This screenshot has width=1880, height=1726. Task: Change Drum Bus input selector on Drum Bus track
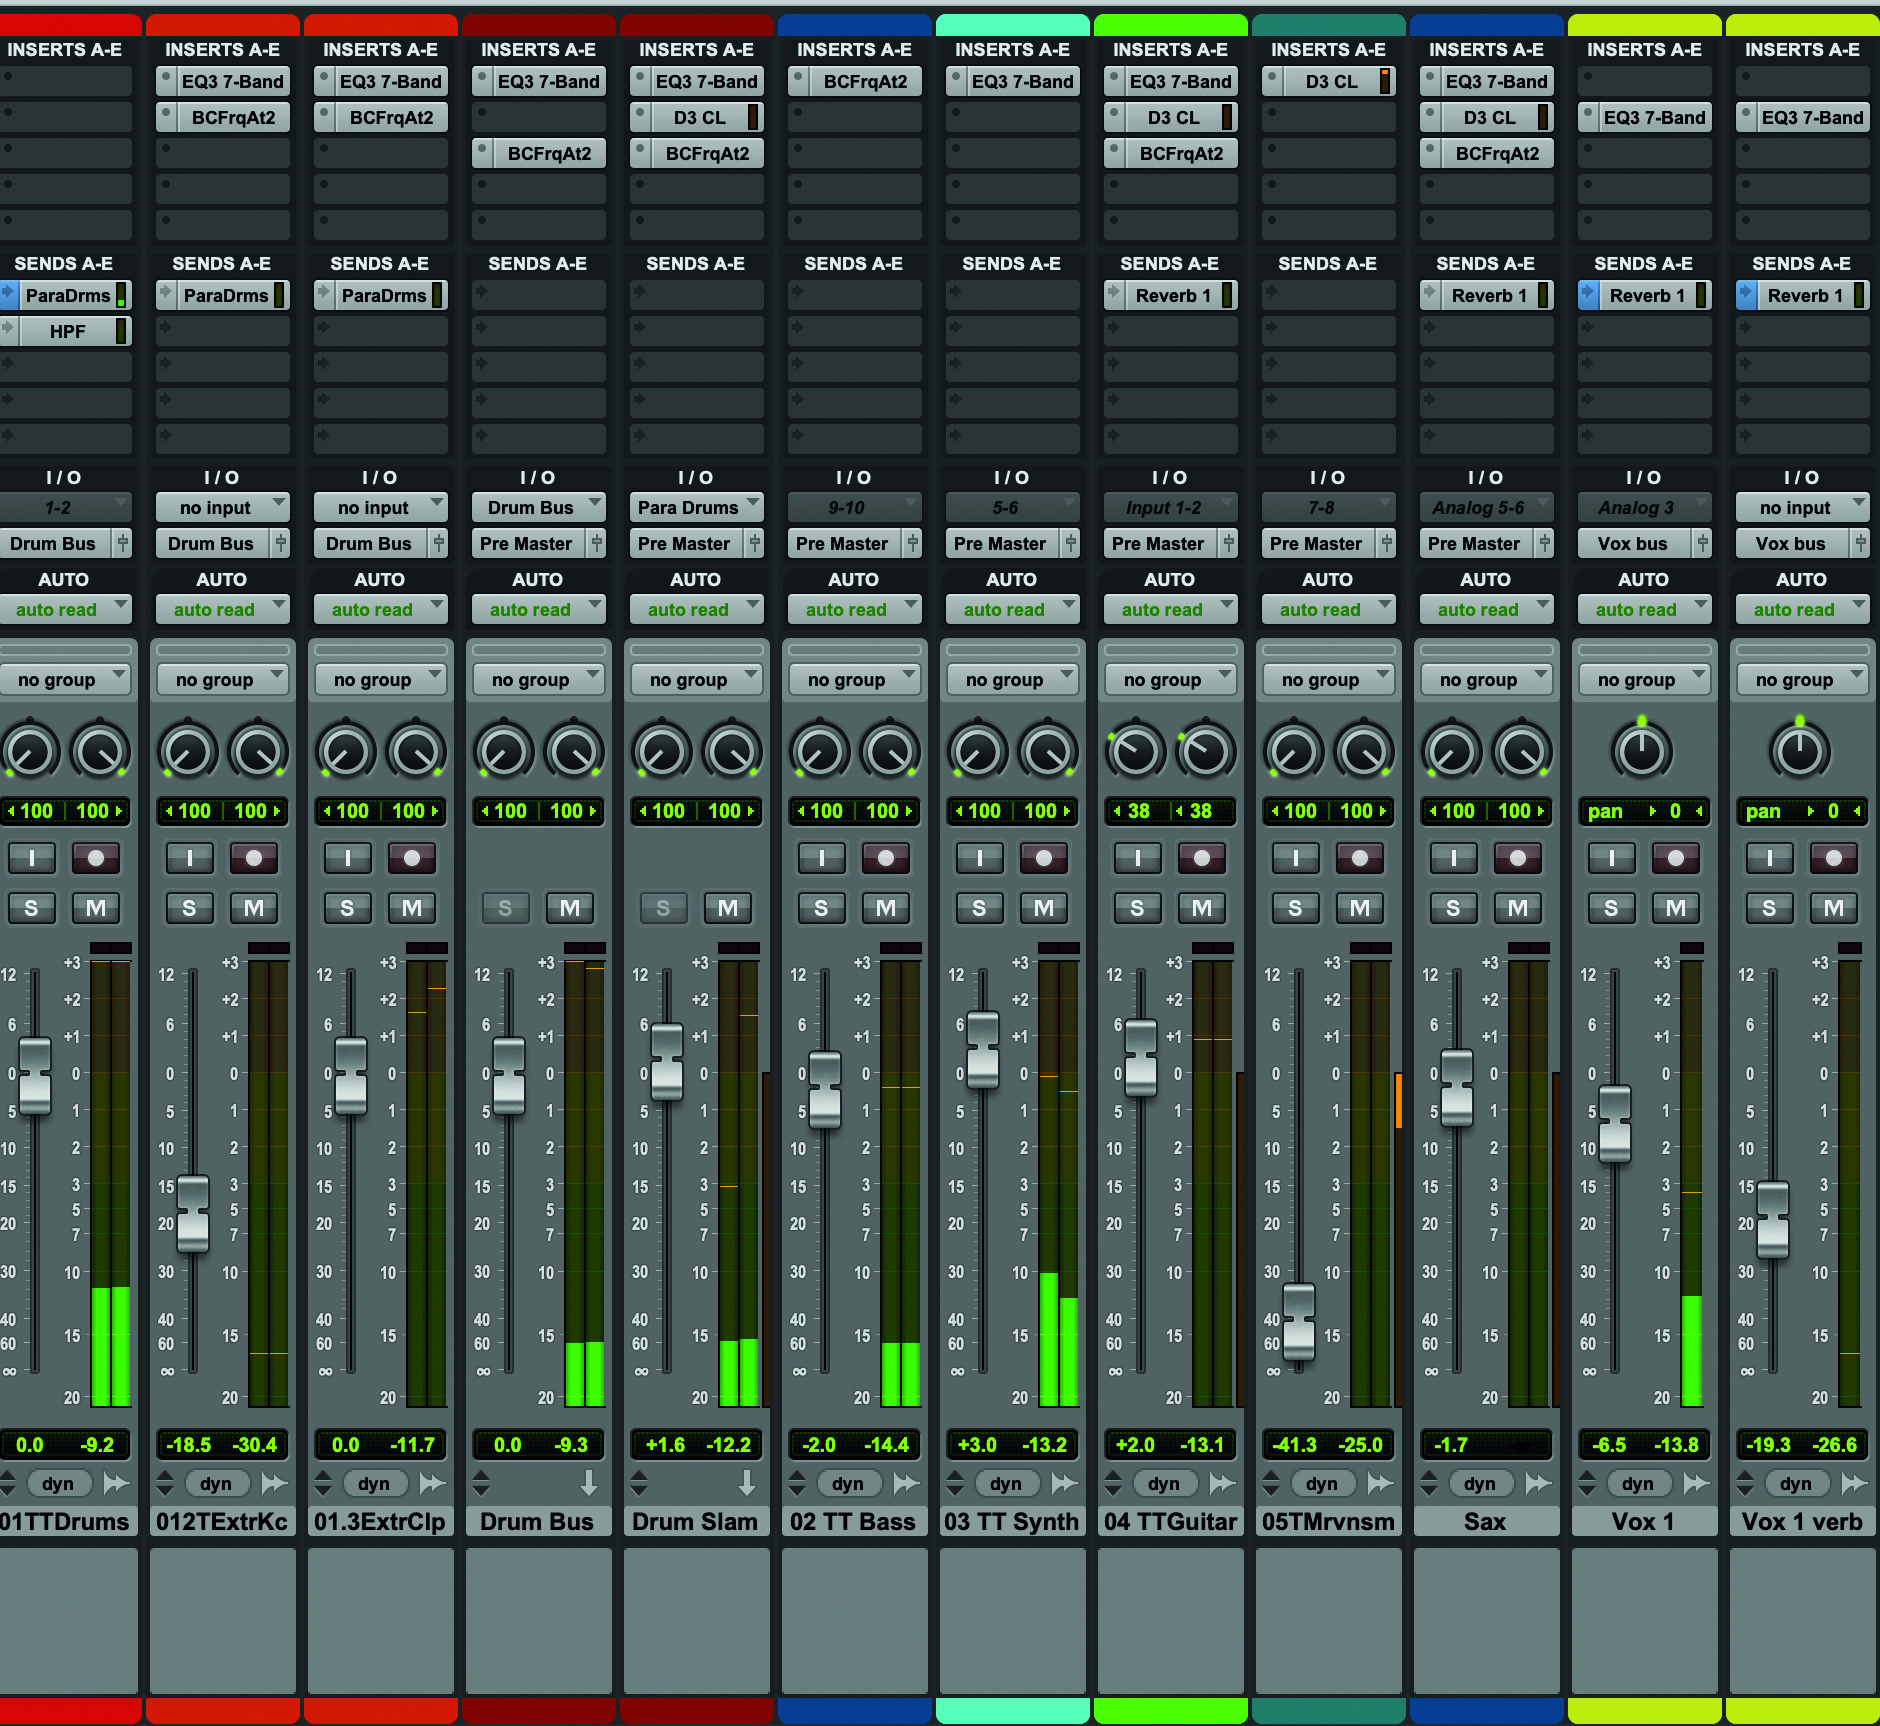tap(539, 507)
